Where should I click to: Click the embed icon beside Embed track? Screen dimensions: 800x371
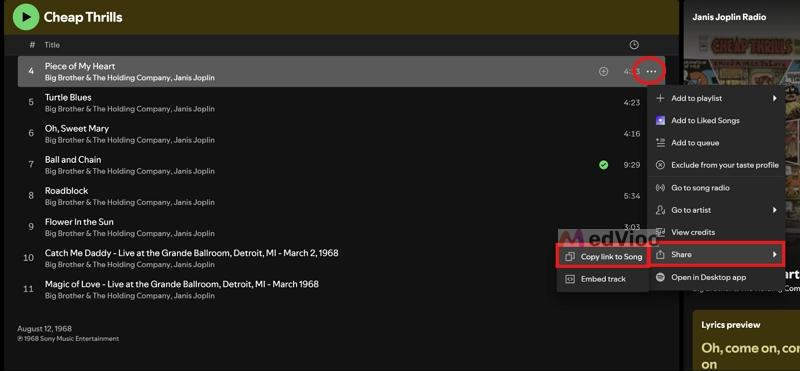click(570, 279)
